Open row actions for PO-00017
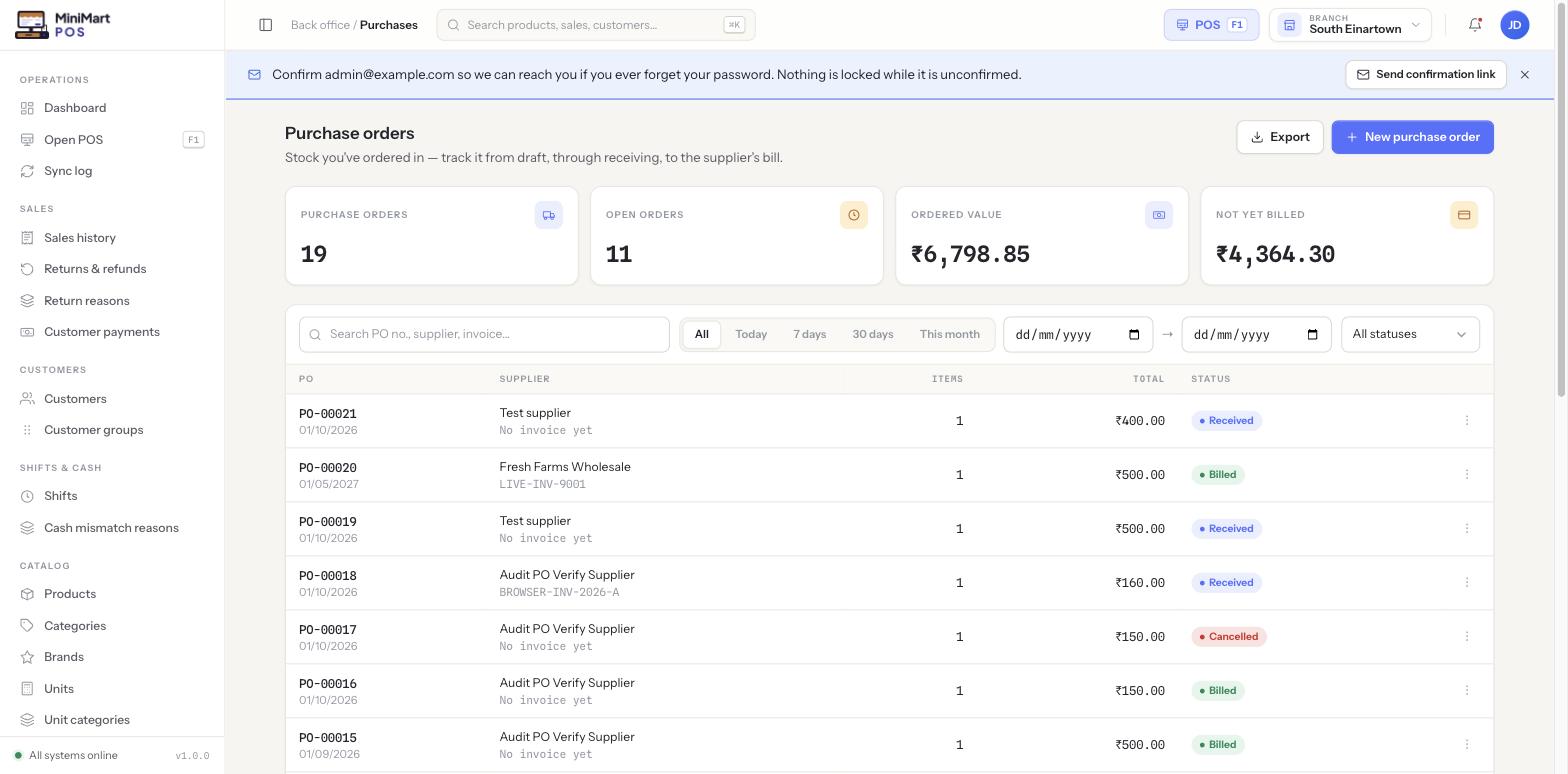 (1467, 637)
